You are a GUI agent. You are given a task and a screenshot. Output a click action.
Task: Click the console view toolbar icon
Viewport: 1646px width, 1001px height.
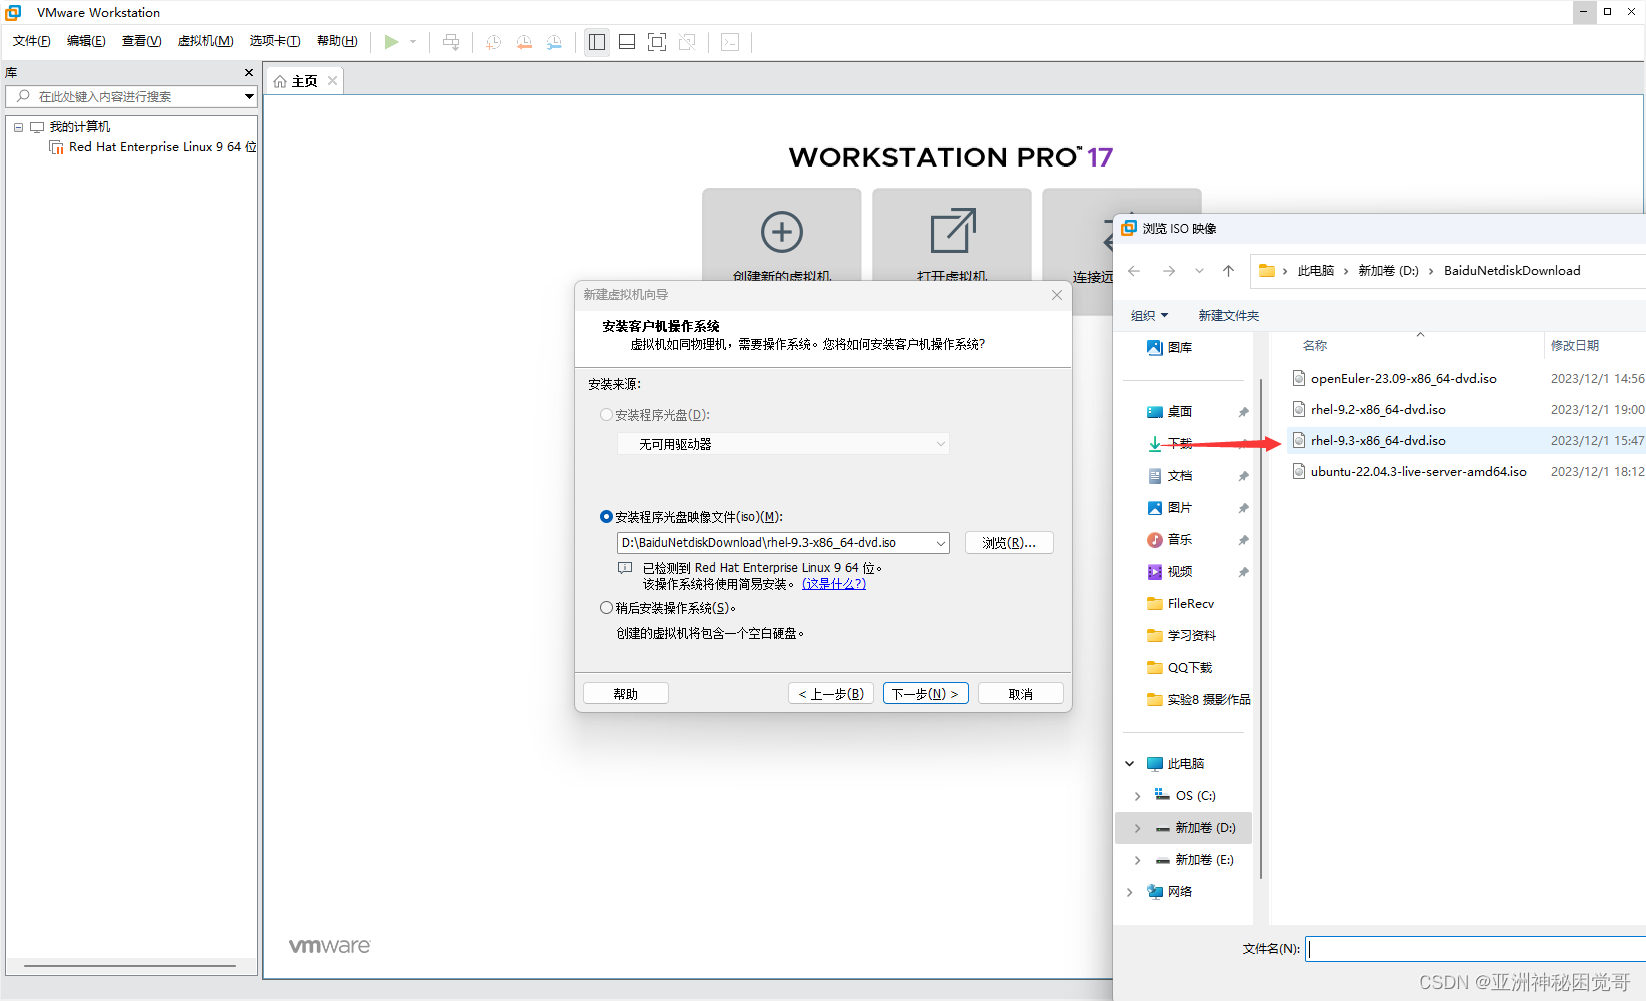tap(730, 42)
